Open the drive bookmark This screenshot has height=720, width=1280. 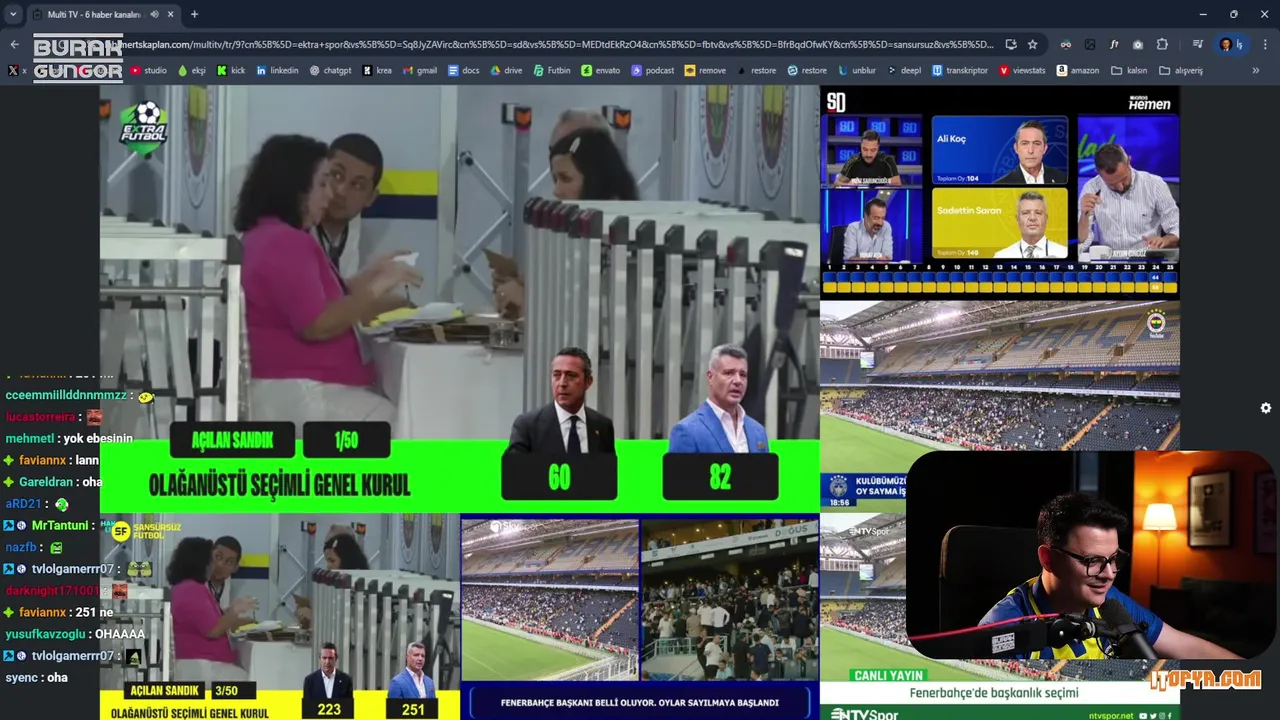point(506,71)
